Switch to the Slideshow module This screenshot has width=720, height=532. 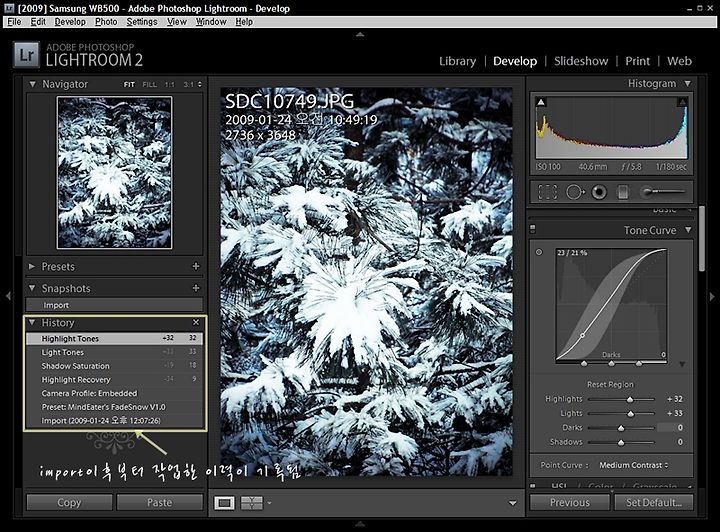click(x=581, y=61)
